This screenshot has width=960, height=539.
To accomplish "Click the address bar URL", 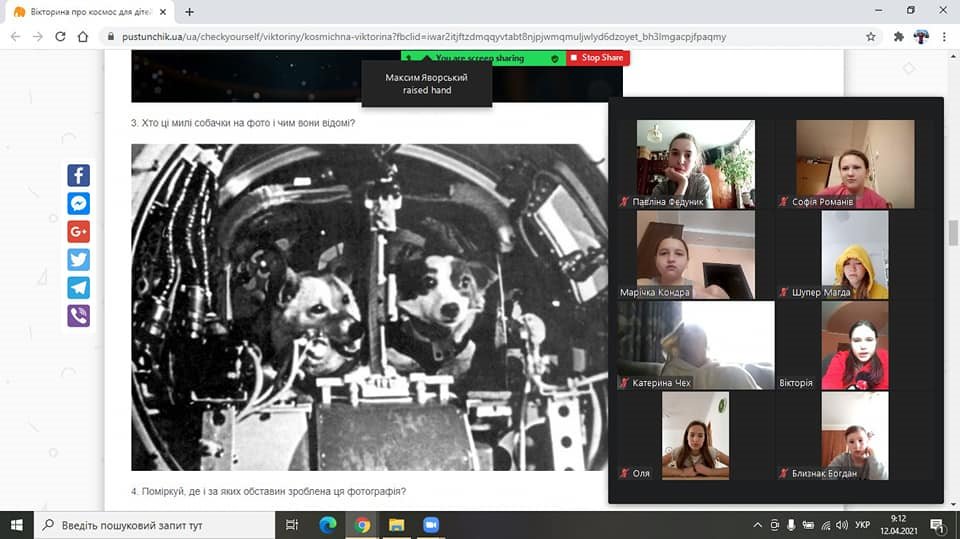I will pos(424,37).
